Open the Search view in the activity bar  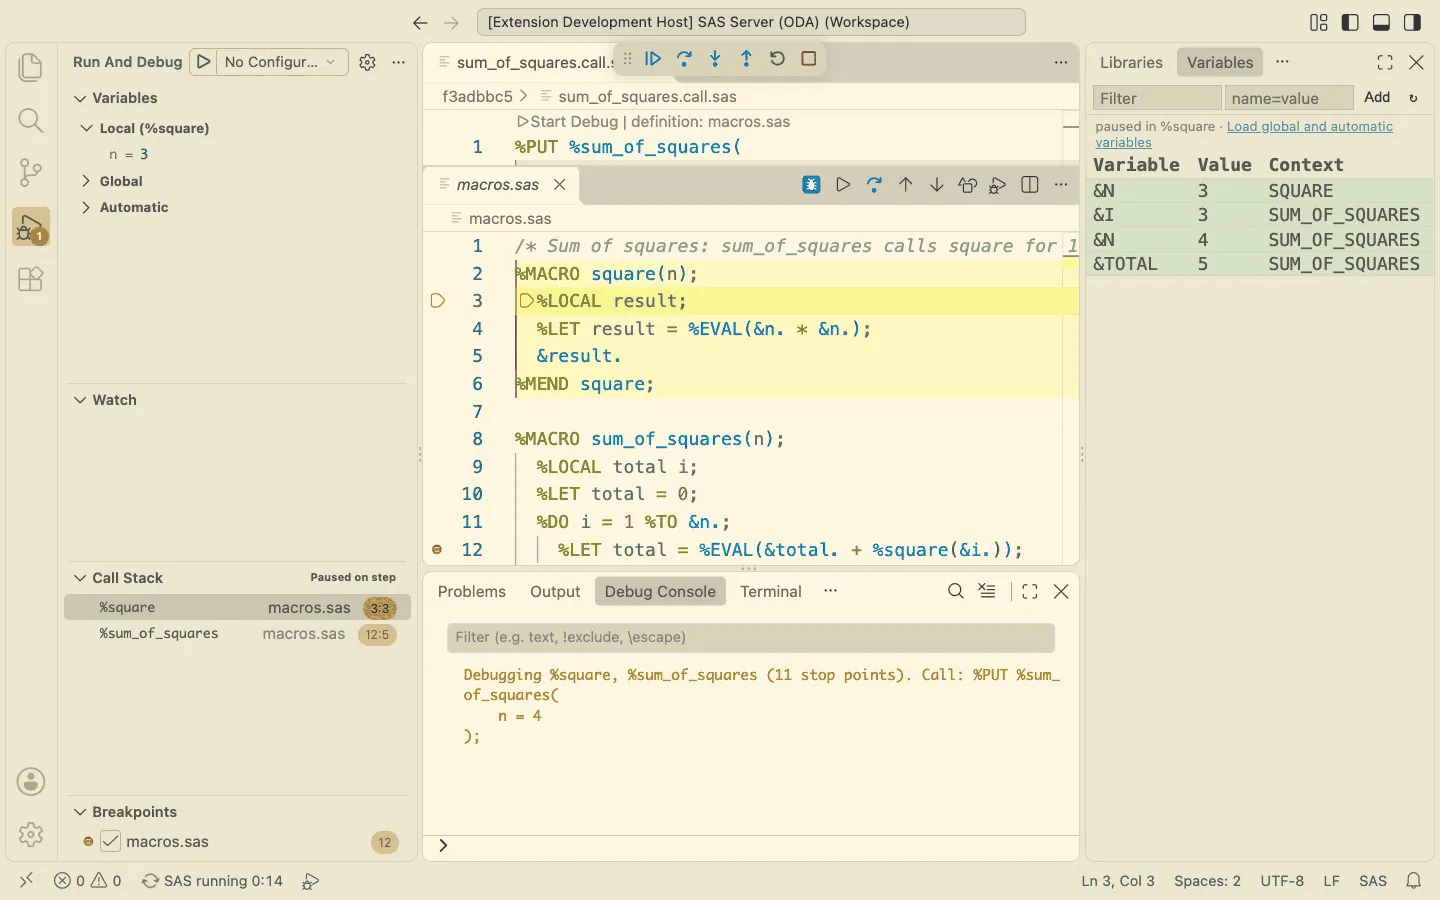pos(31,120)
